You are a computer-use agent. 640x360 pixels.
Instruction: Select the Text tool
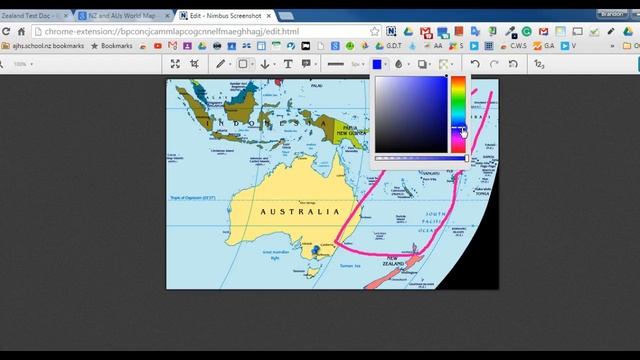(x=288, y=64)
